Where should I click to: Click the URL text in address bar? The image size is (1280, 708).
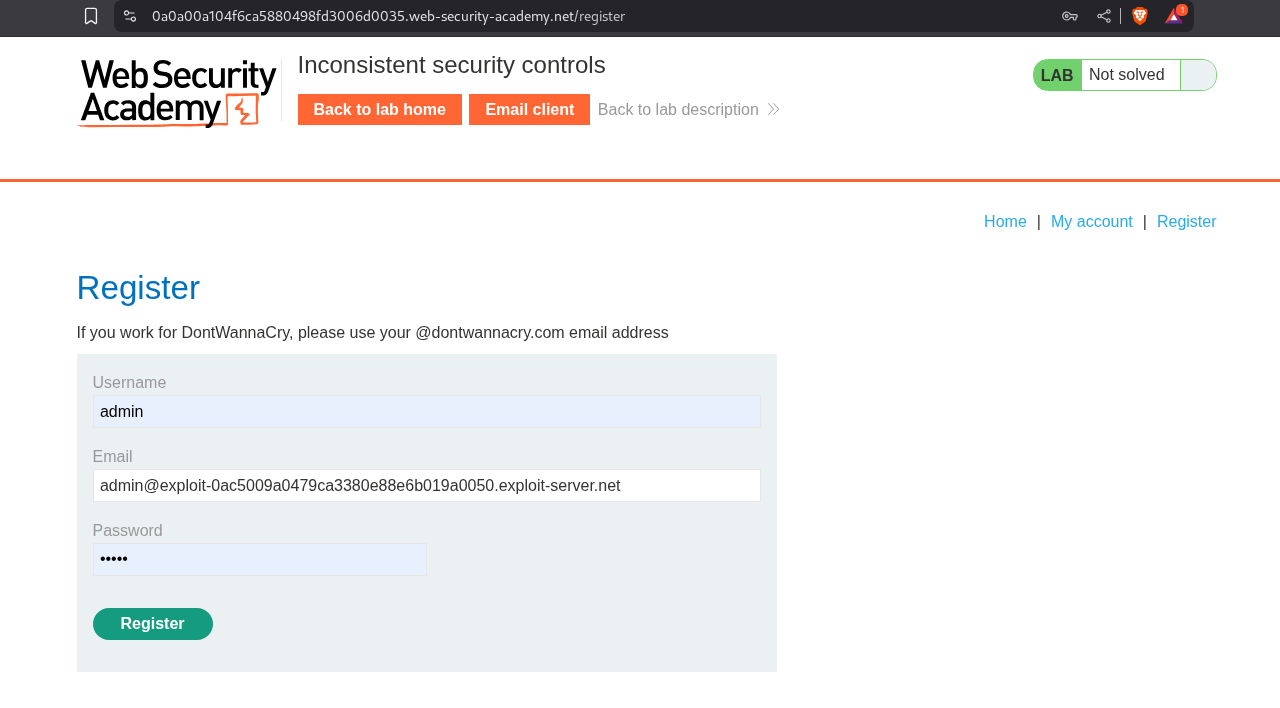[388, 16]
